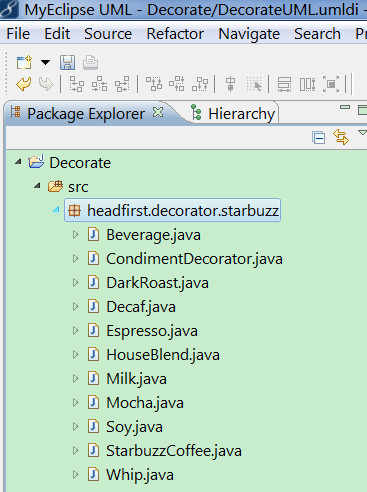This screenshot has height=492, width=367.
Task: Open the Source menu
Action: tap(108, 34)
